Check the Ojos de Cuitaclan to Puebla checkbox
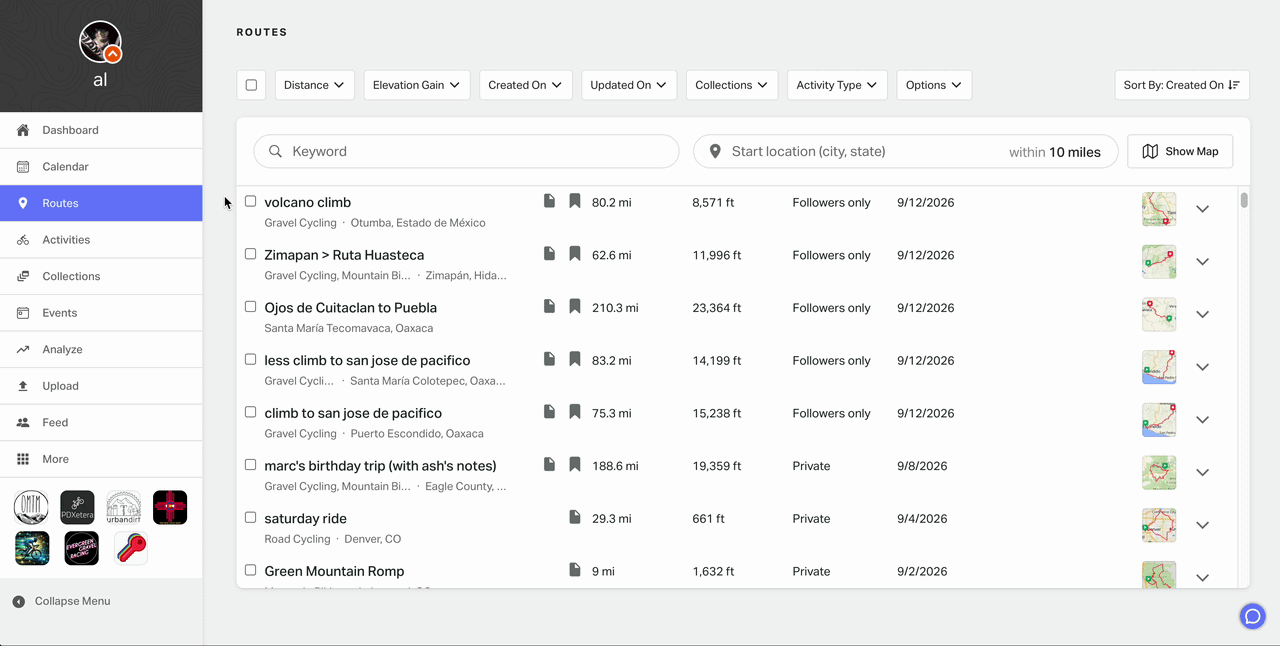Viewport: 1280px width, 646px height. pyautogui.click(x=251, y=306)
